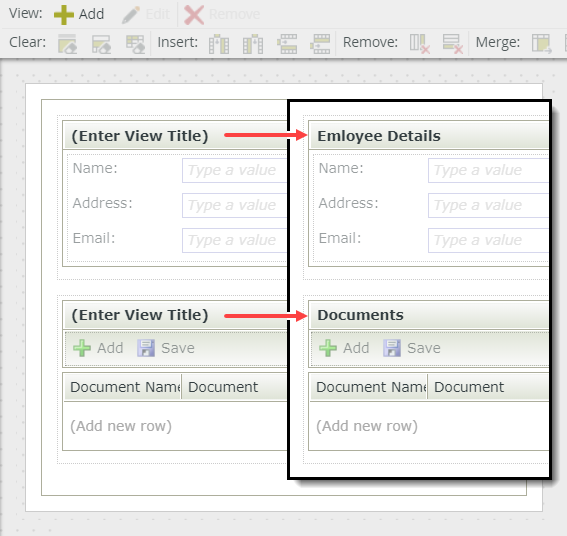
Task: Click Save disk icon in the Documents view
Action: tap(392, 348)
